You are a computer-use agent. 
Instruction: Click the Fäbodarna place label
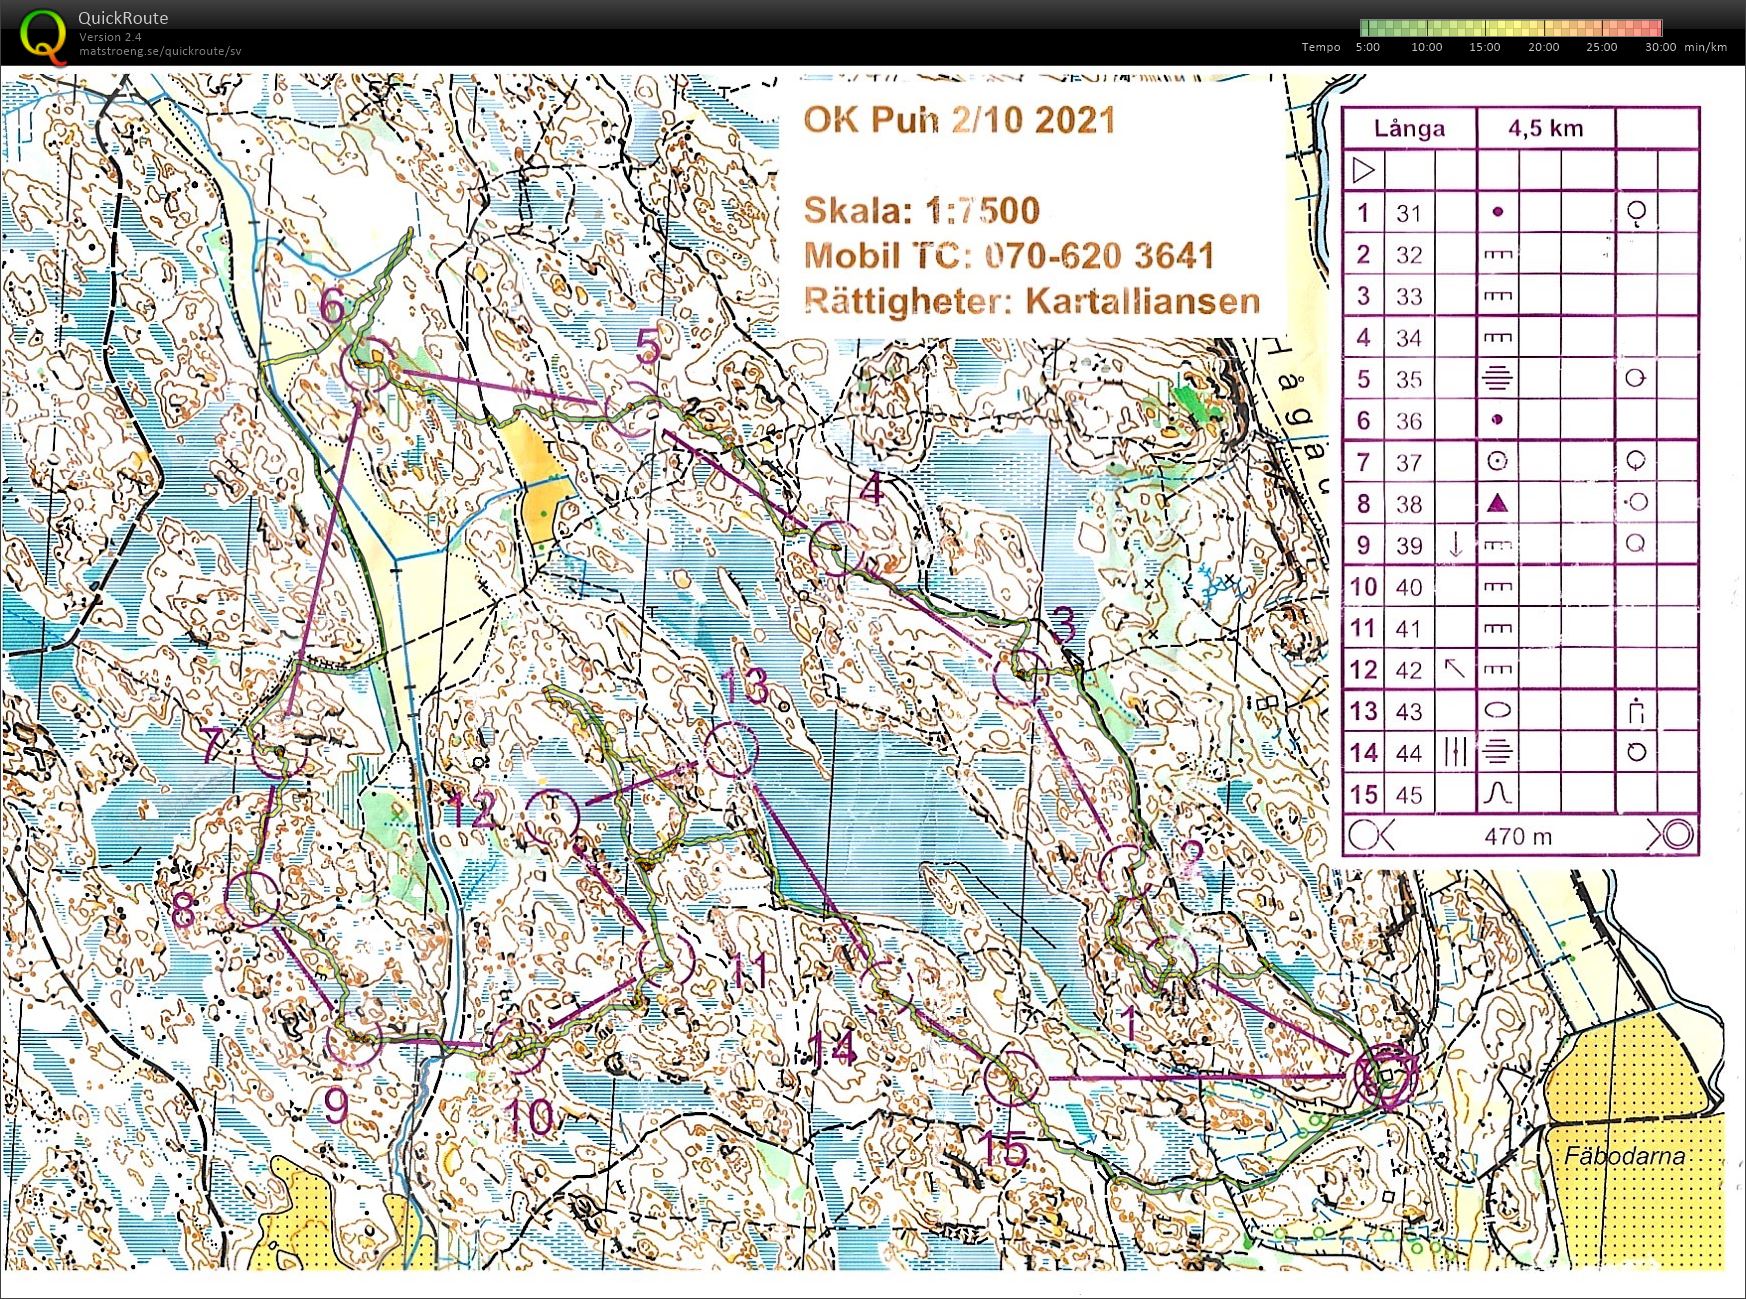click(x=1624, y=1156)
